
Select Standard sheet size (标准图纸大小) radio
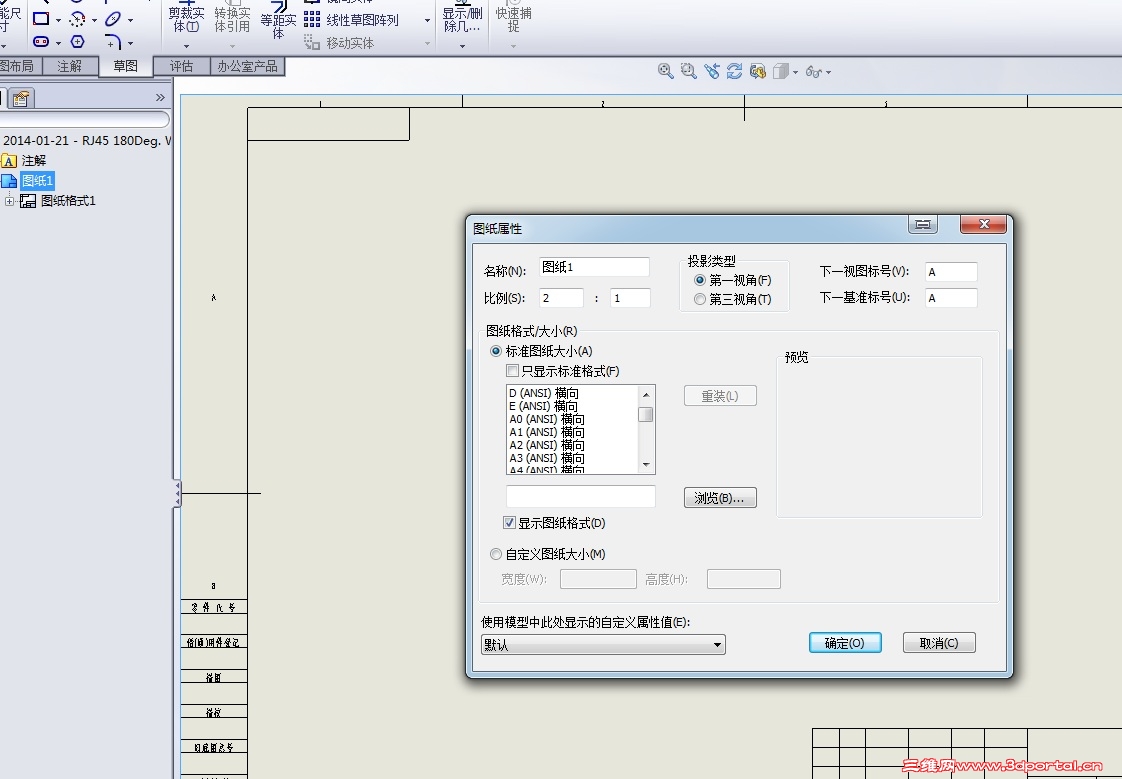(x=496, y=351)
